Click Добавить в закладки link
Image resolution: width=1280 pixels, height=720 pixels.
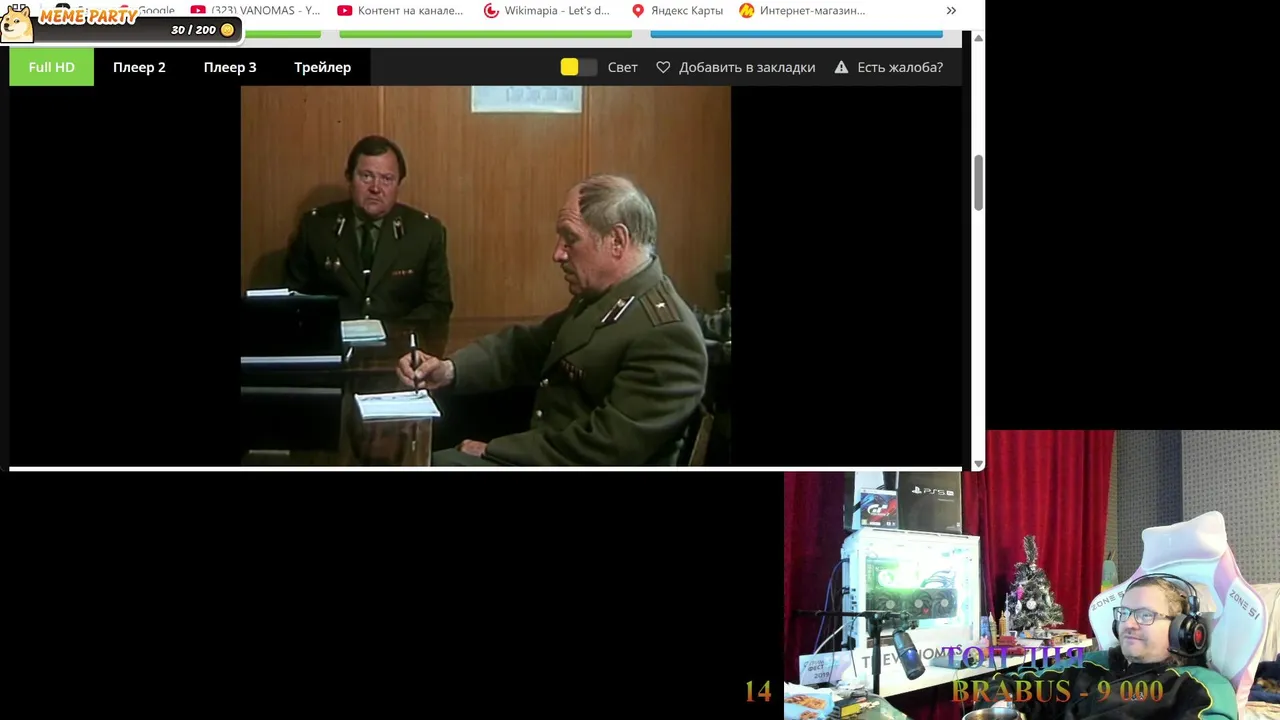coord(747,67)
